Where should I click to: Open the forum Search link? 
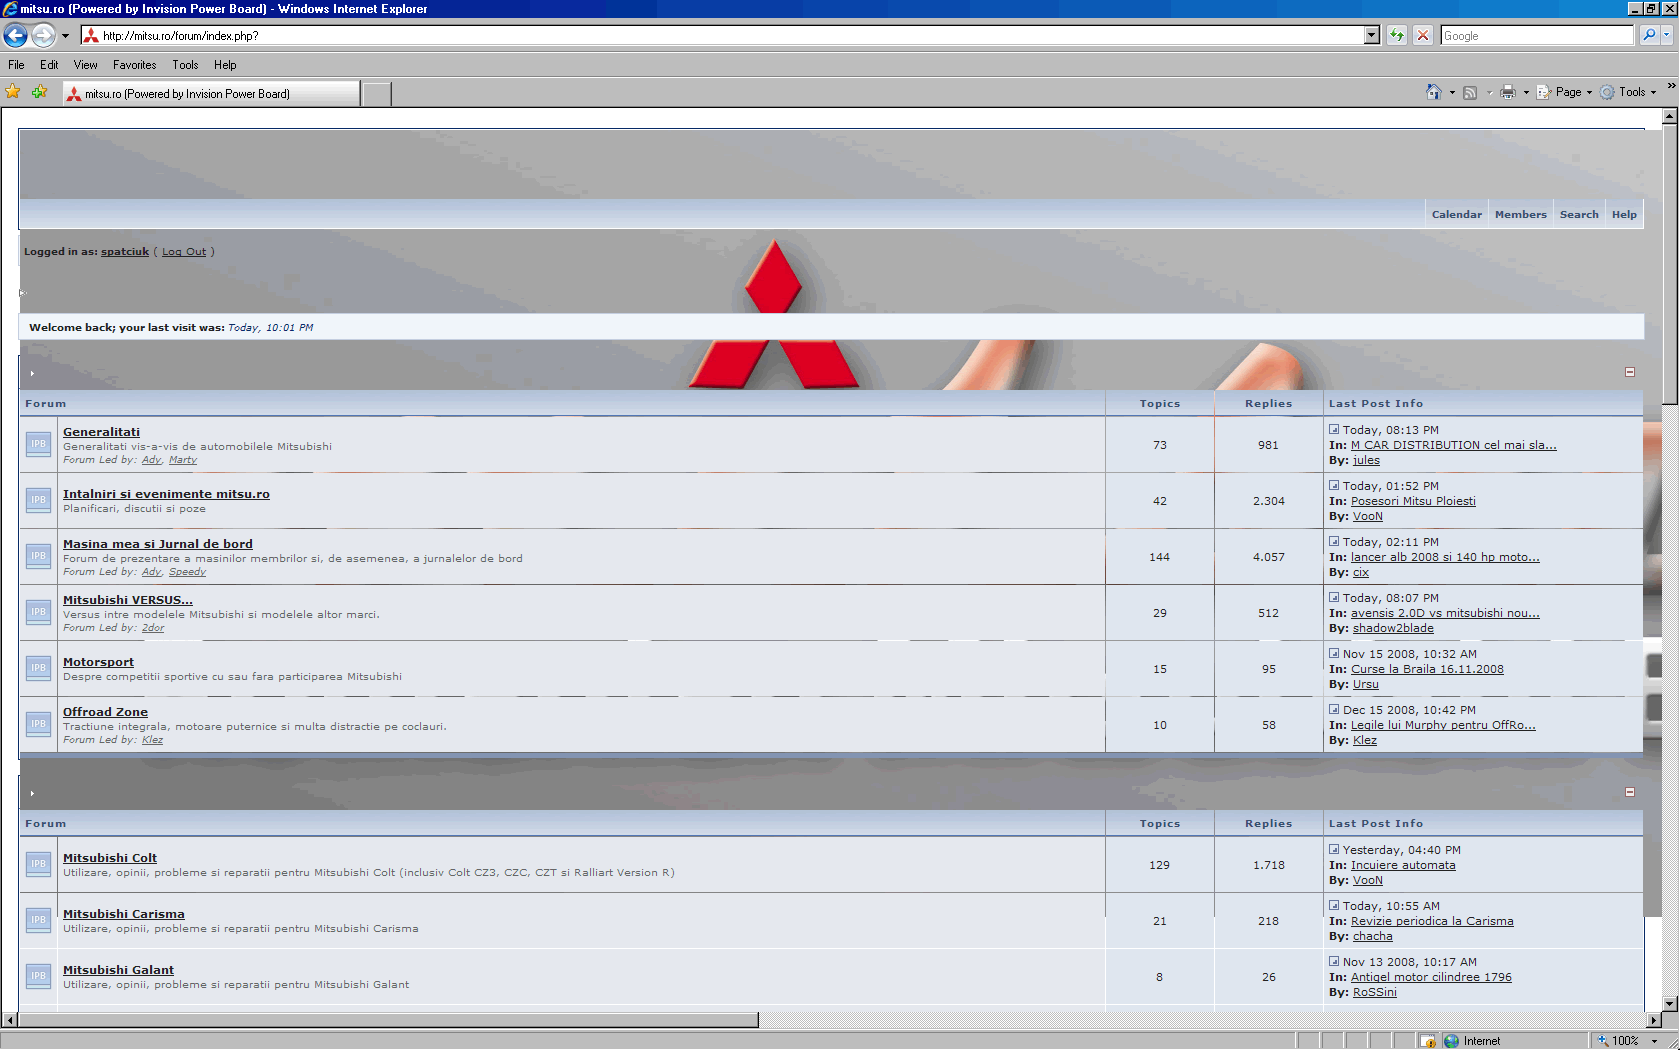tap(1579, 214)
